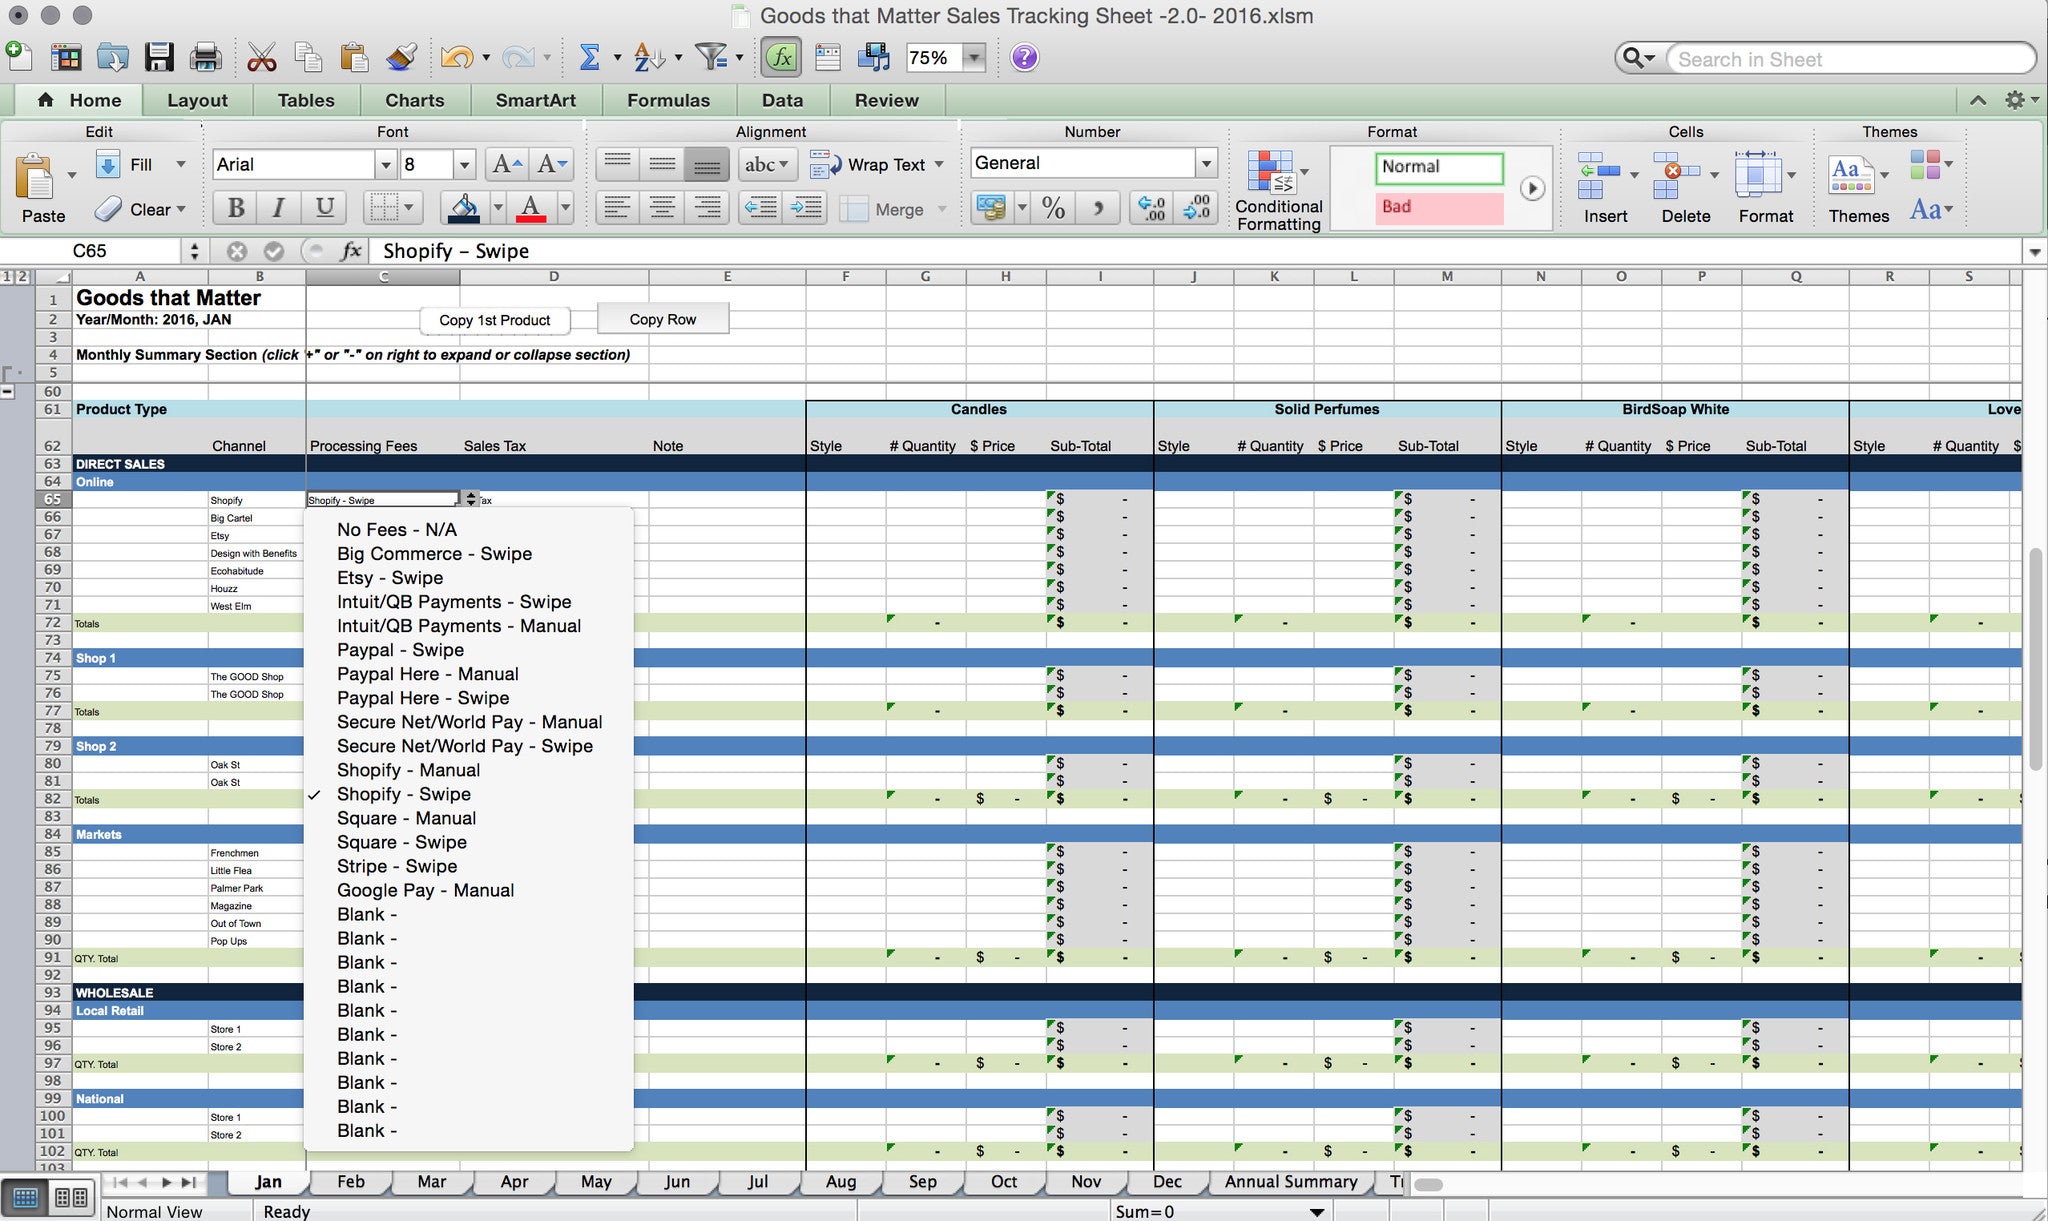
Task: Click the Sort A-Z icon
Action: [x=649, y=57]
